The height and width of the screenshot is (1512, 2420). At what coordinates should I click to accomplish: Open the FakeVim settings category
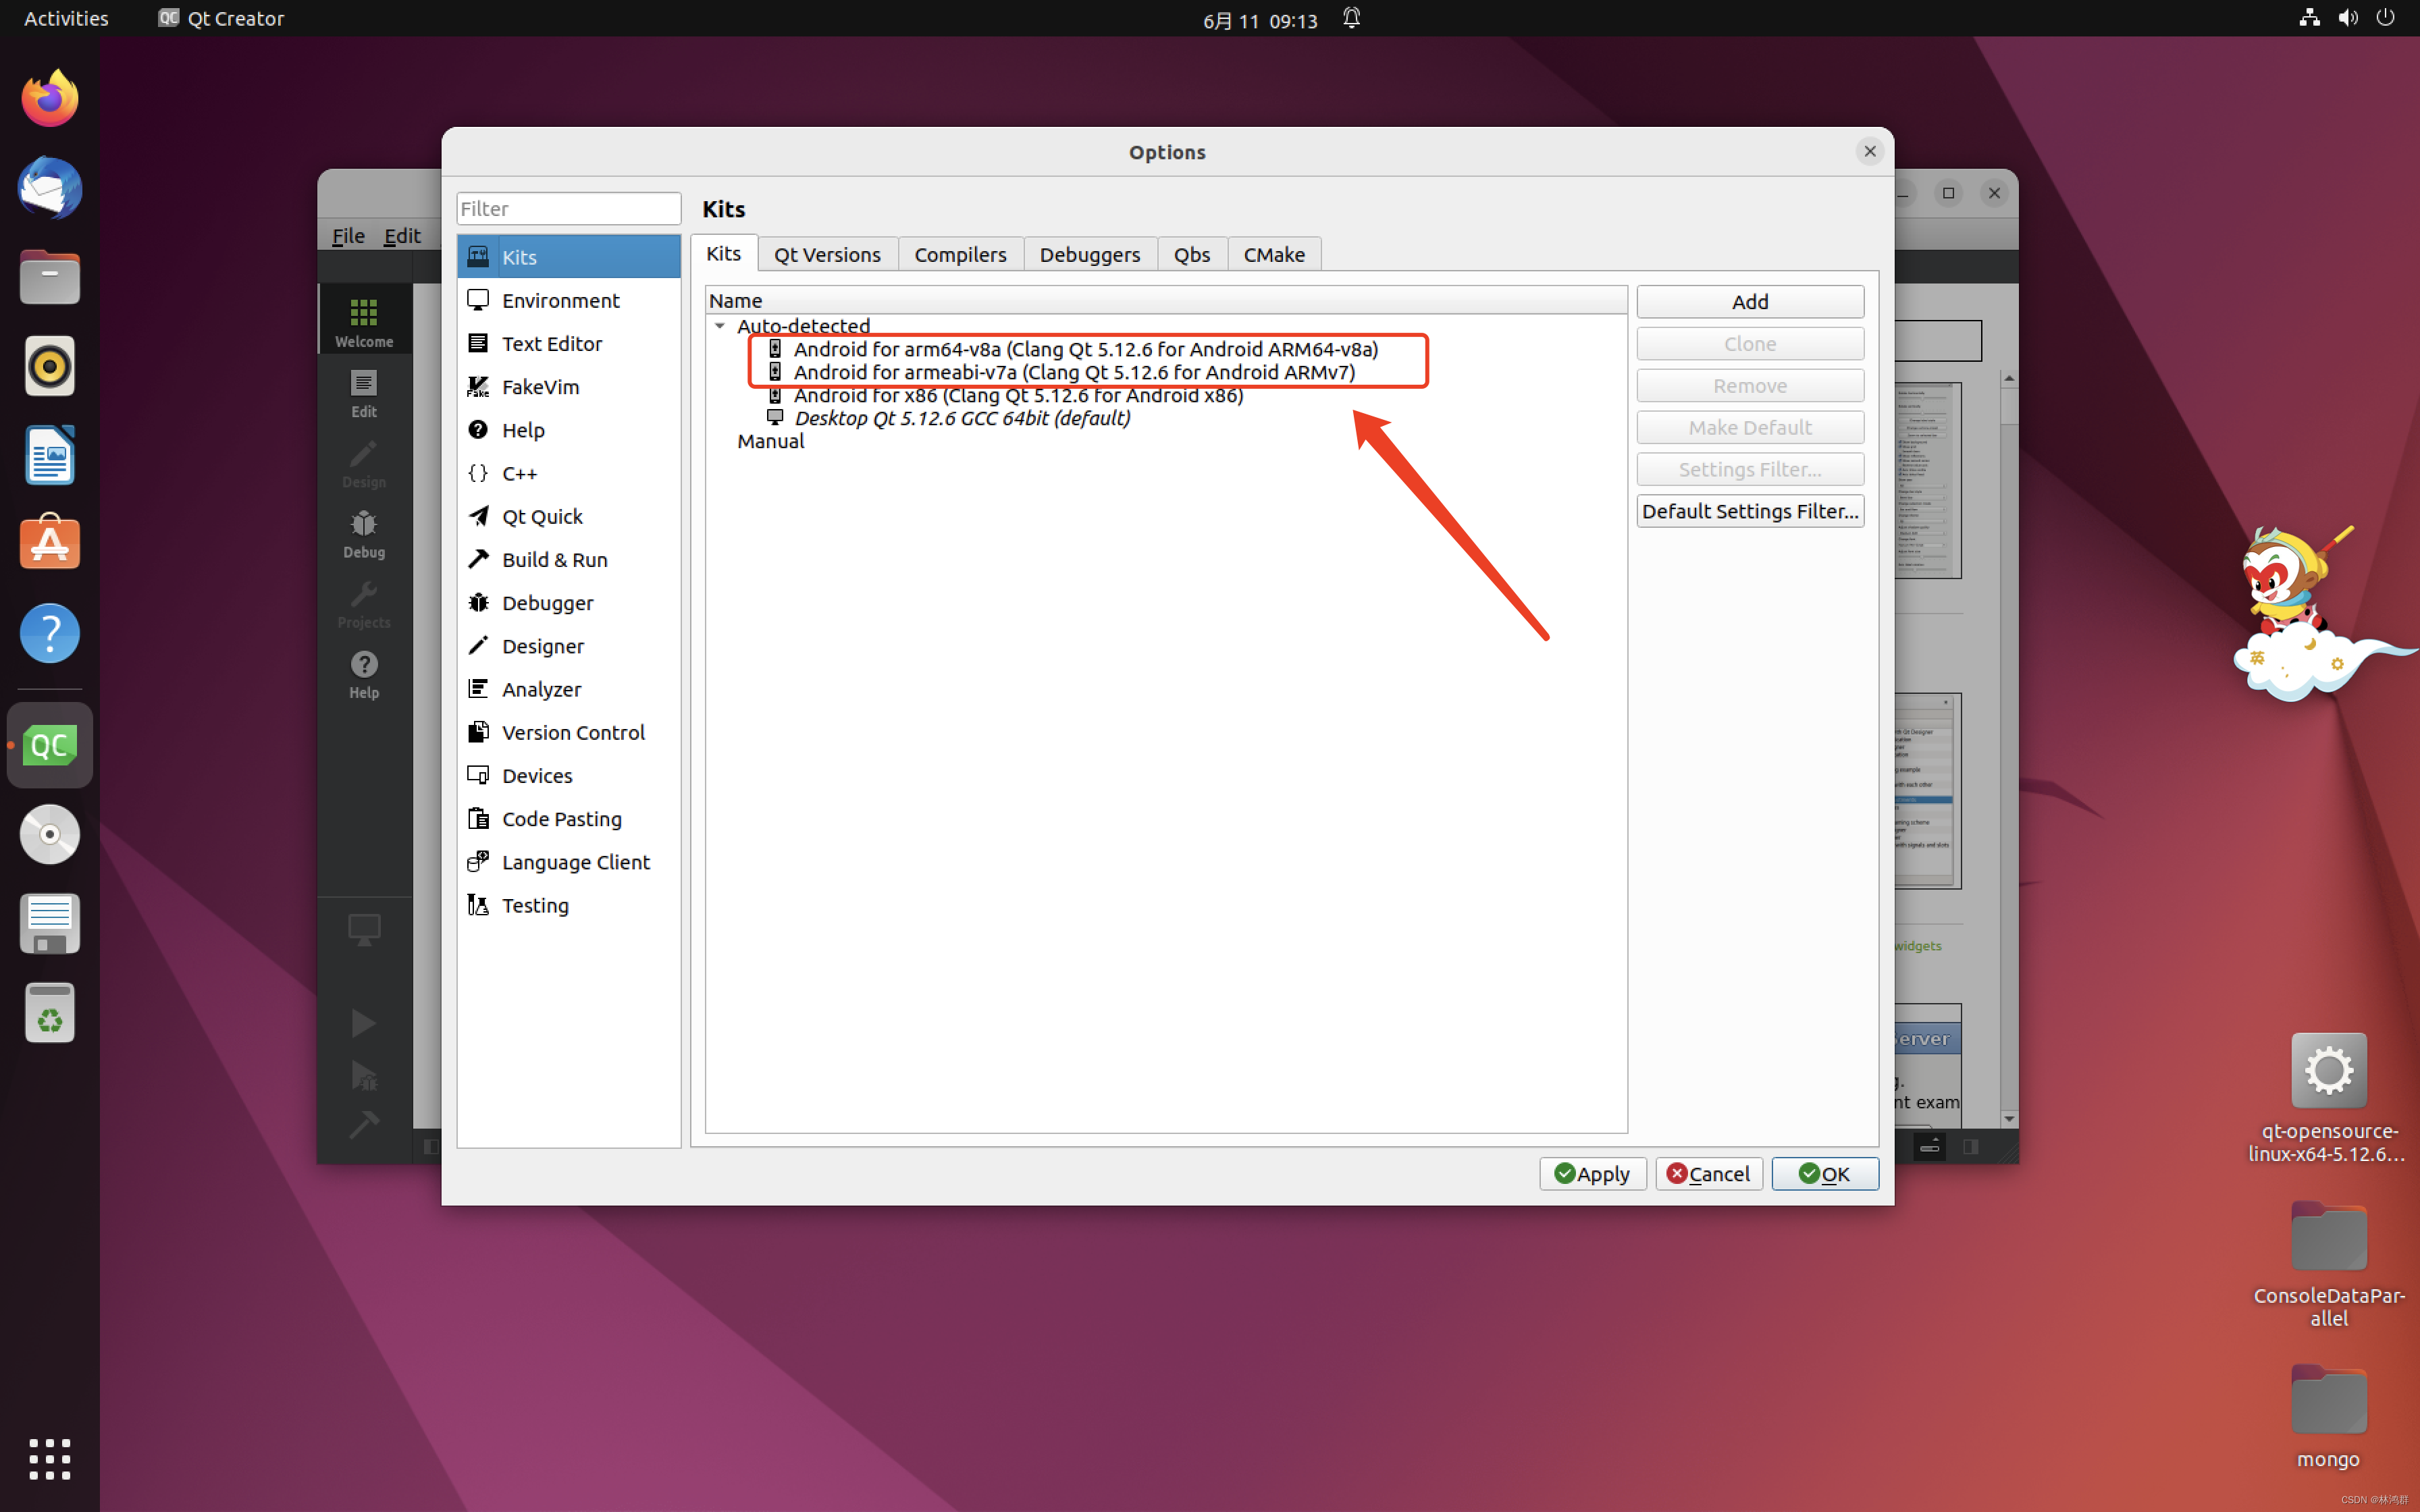pyautogui.click(x=540, y=387)
